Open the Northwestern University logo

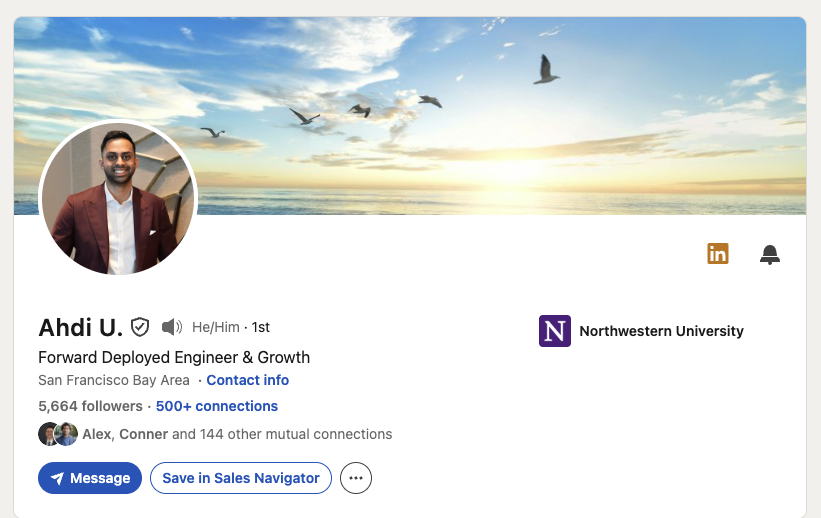[554, 331]
